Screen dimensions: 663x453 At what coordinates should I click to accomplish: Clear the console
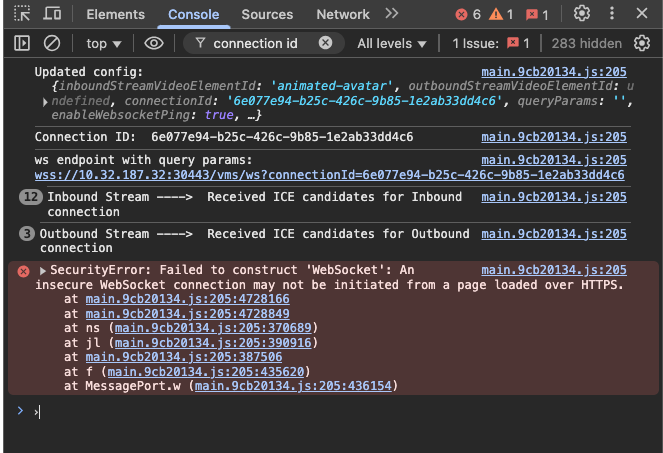pyautogui.click(x=52, y=43)
